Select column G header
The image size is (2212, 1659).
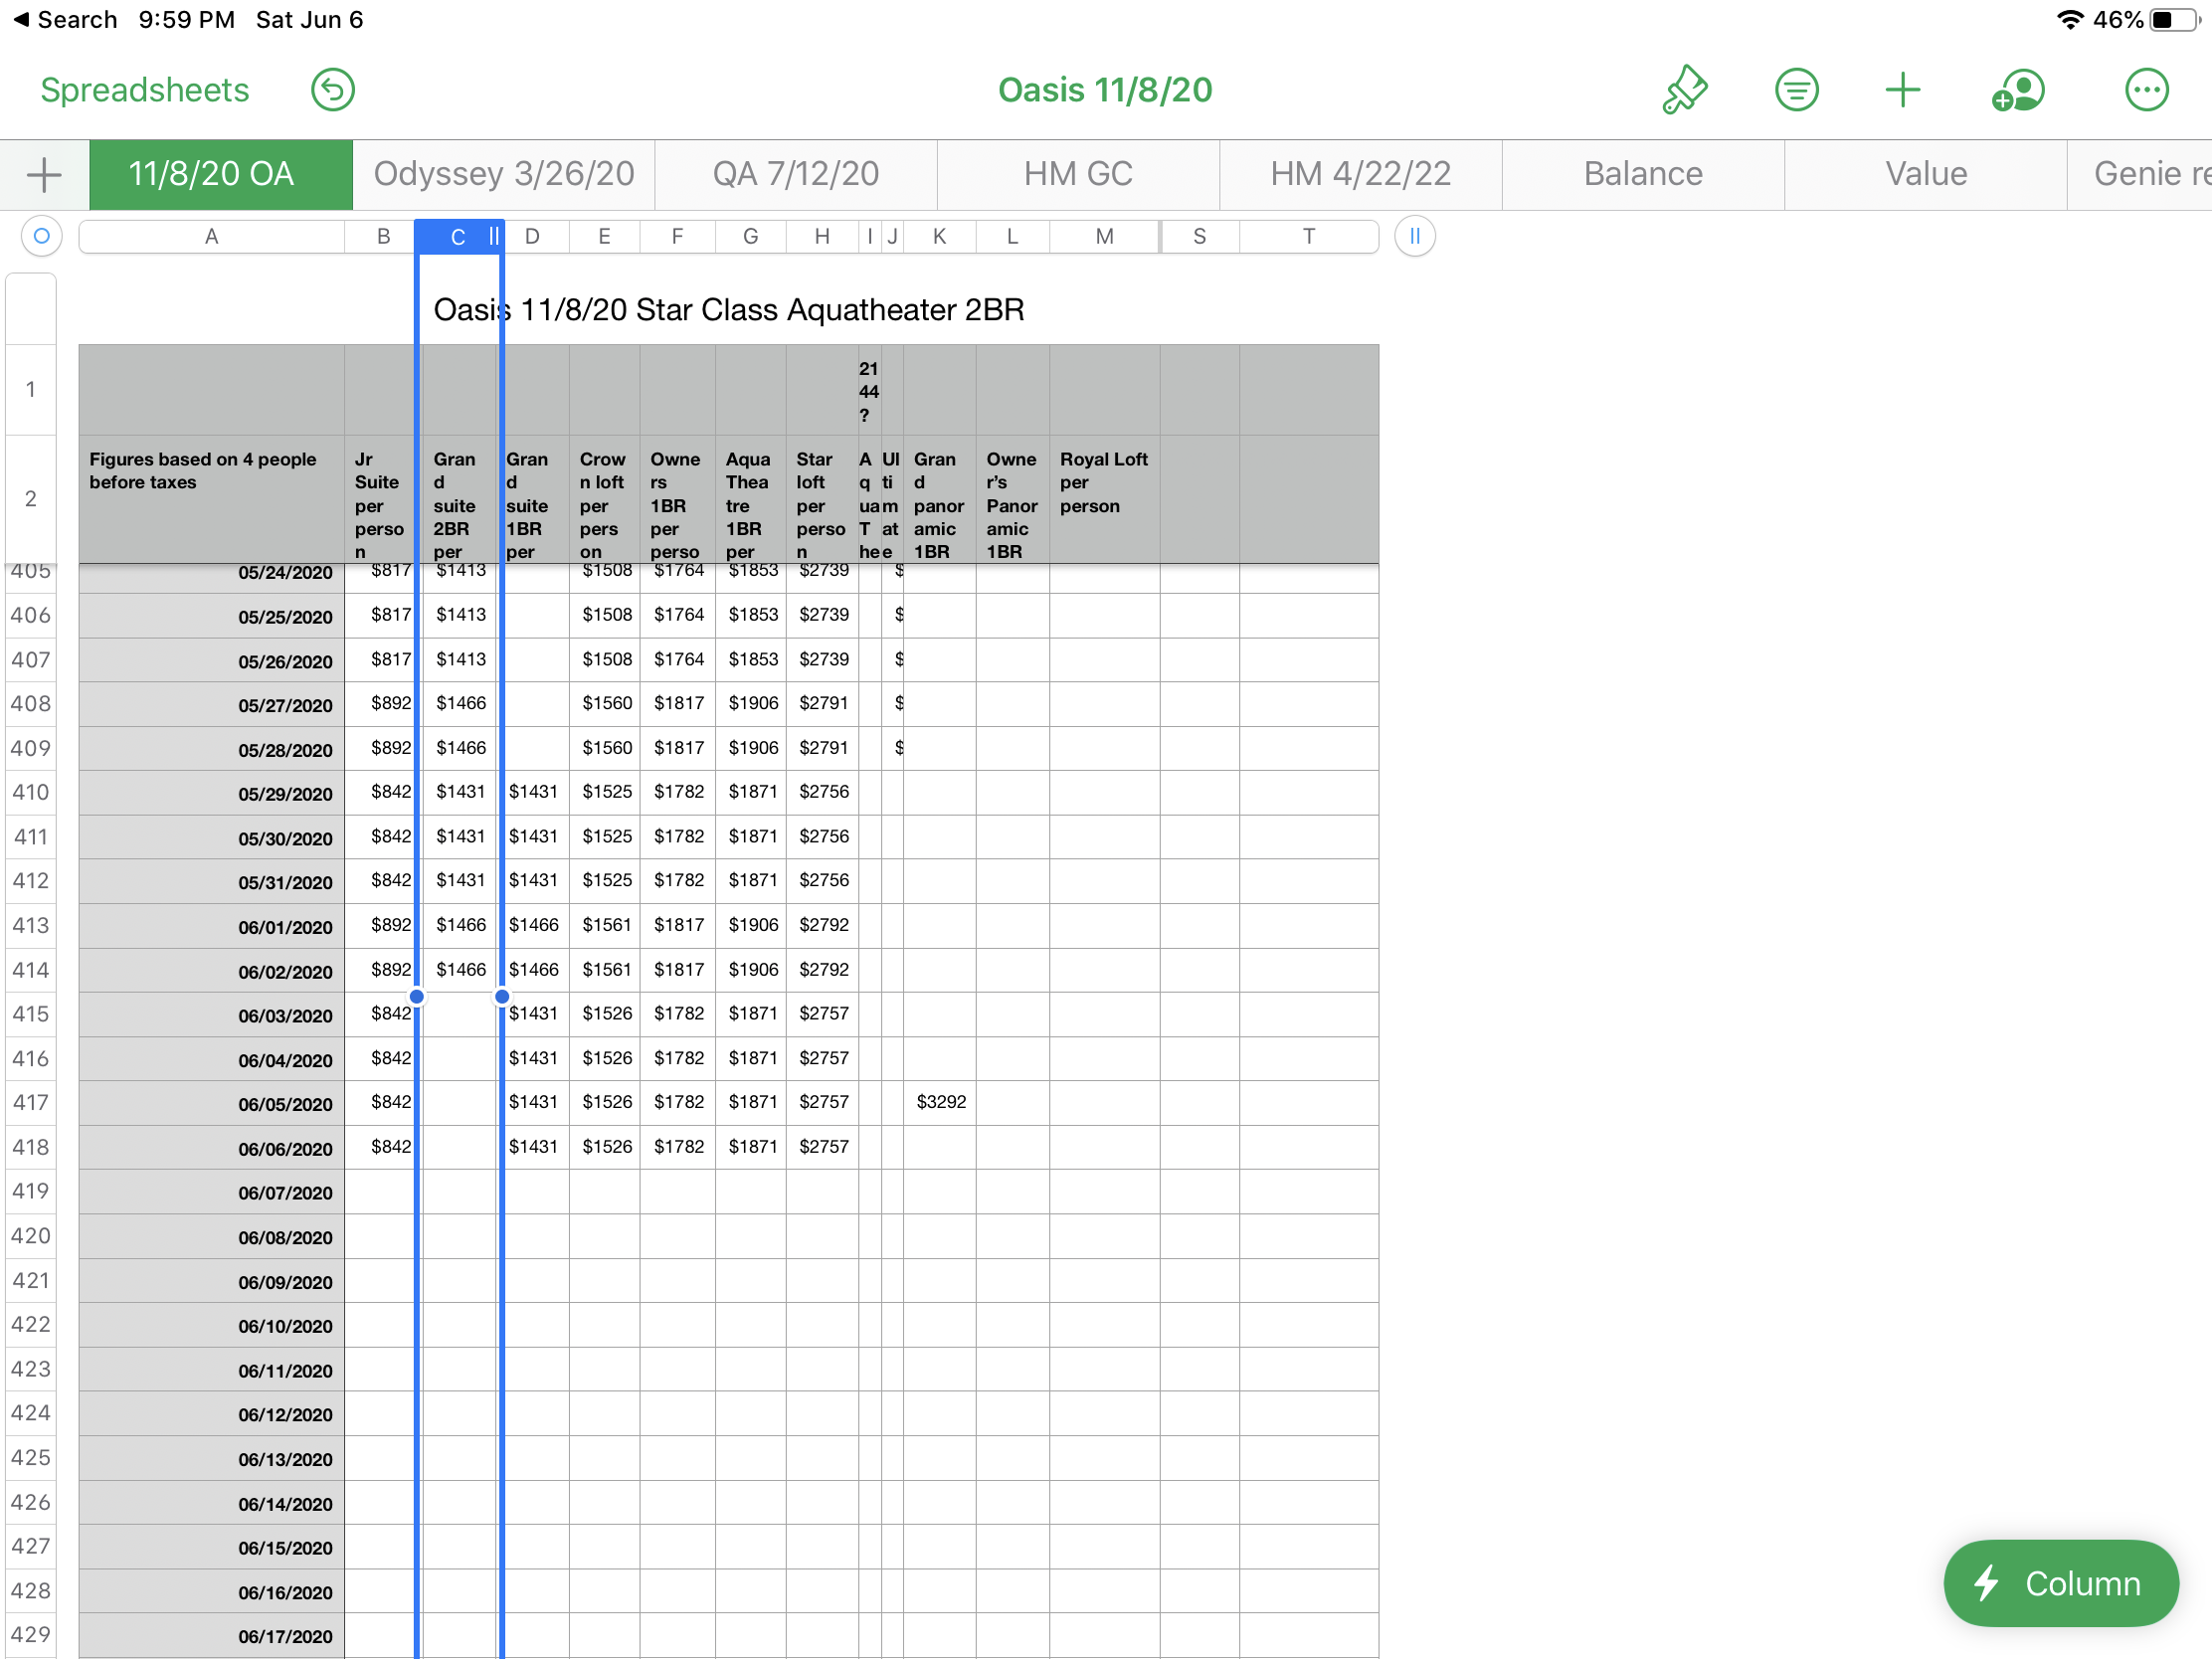click(x=750, y=236)
